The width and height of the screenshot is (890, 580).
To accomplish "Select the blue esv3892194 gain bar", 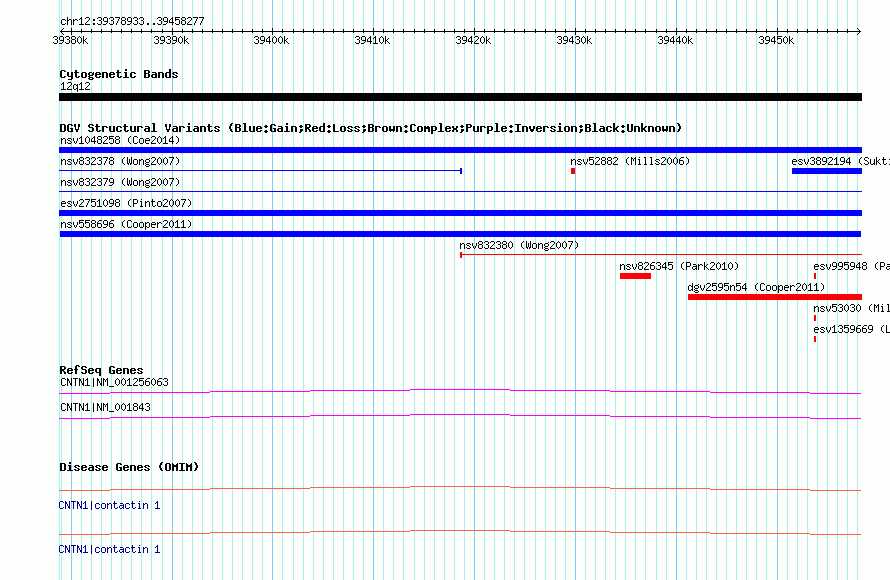I will tap(826, 171).
